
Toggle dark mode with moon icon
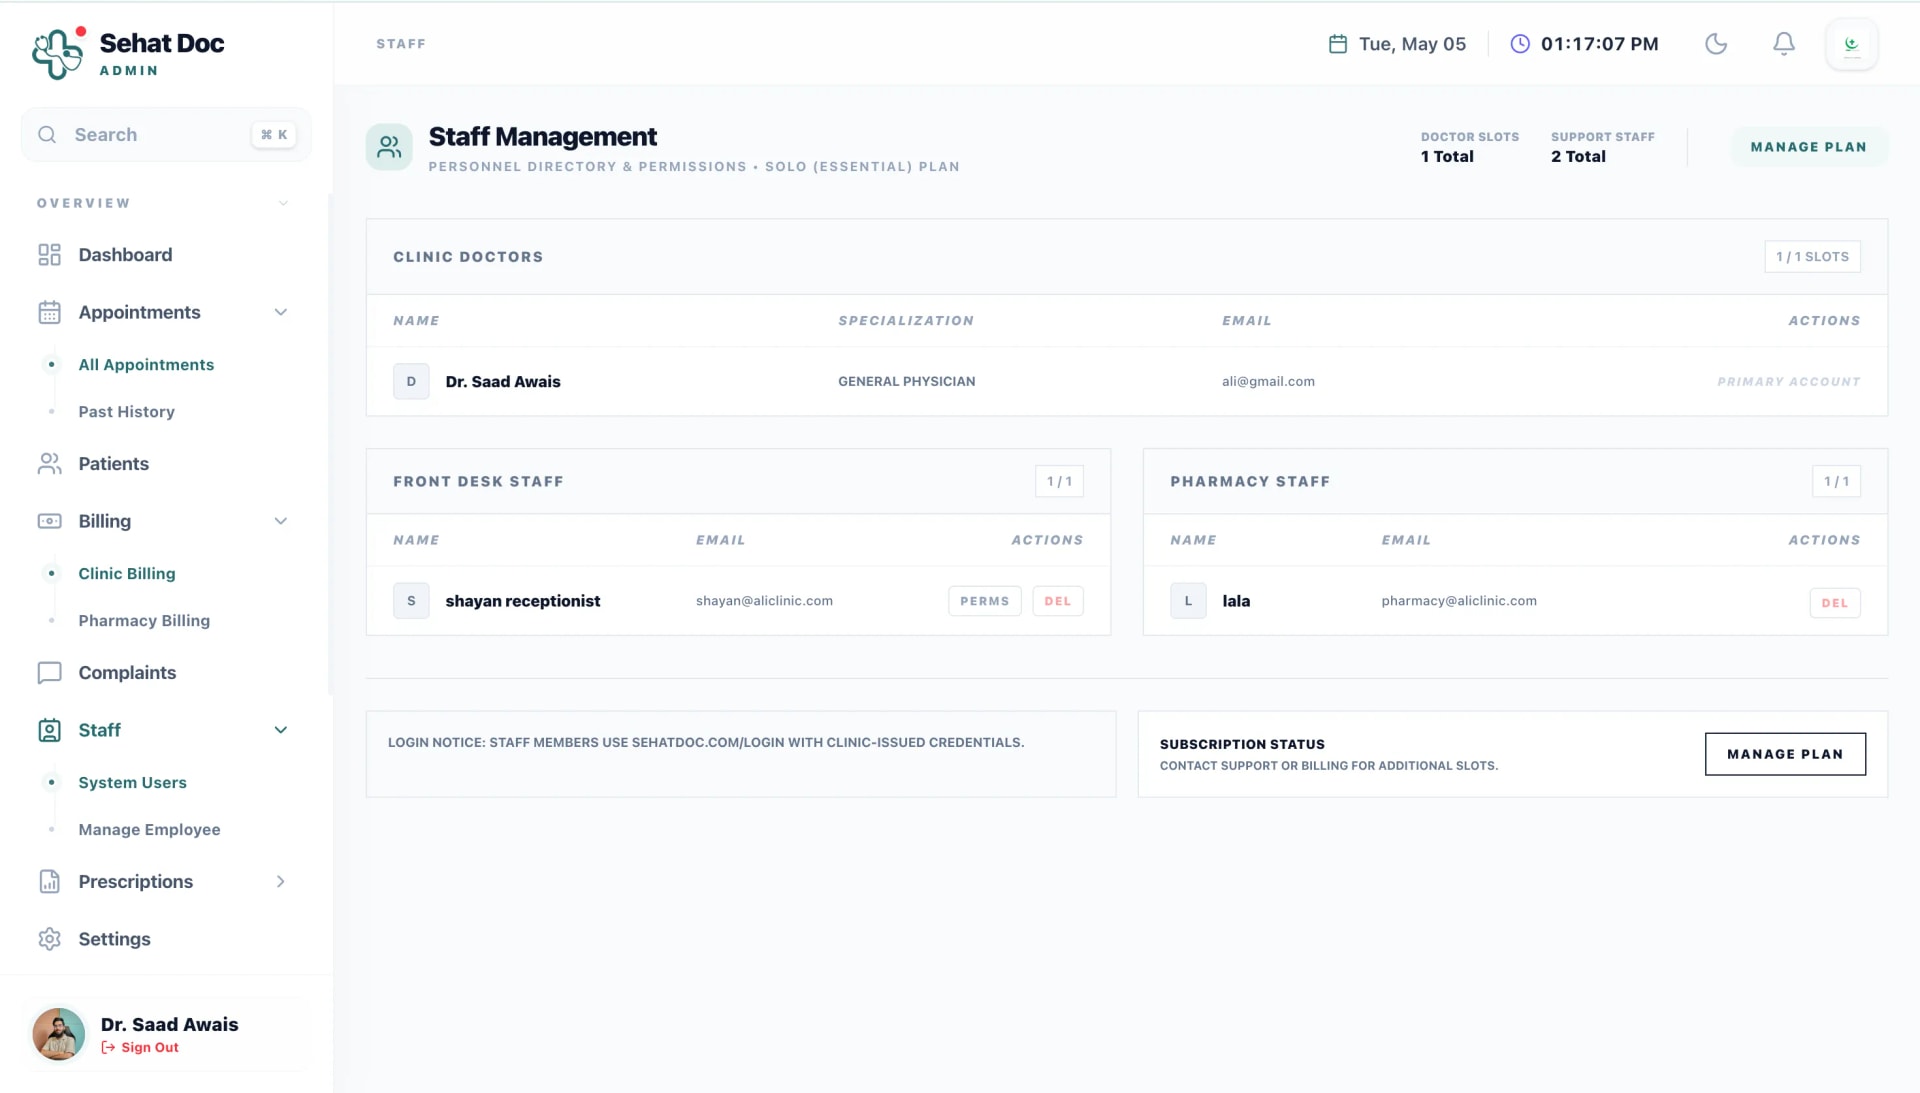coord(1716,44)
